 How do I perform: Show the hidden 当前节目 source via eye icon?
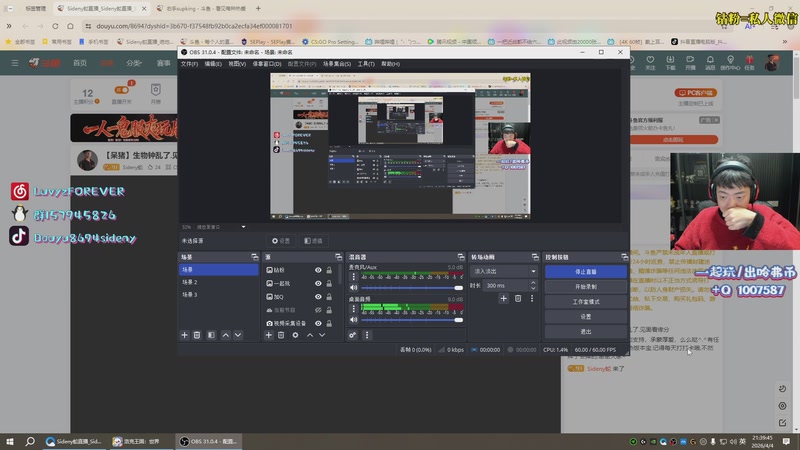click(x=318, y=310)
